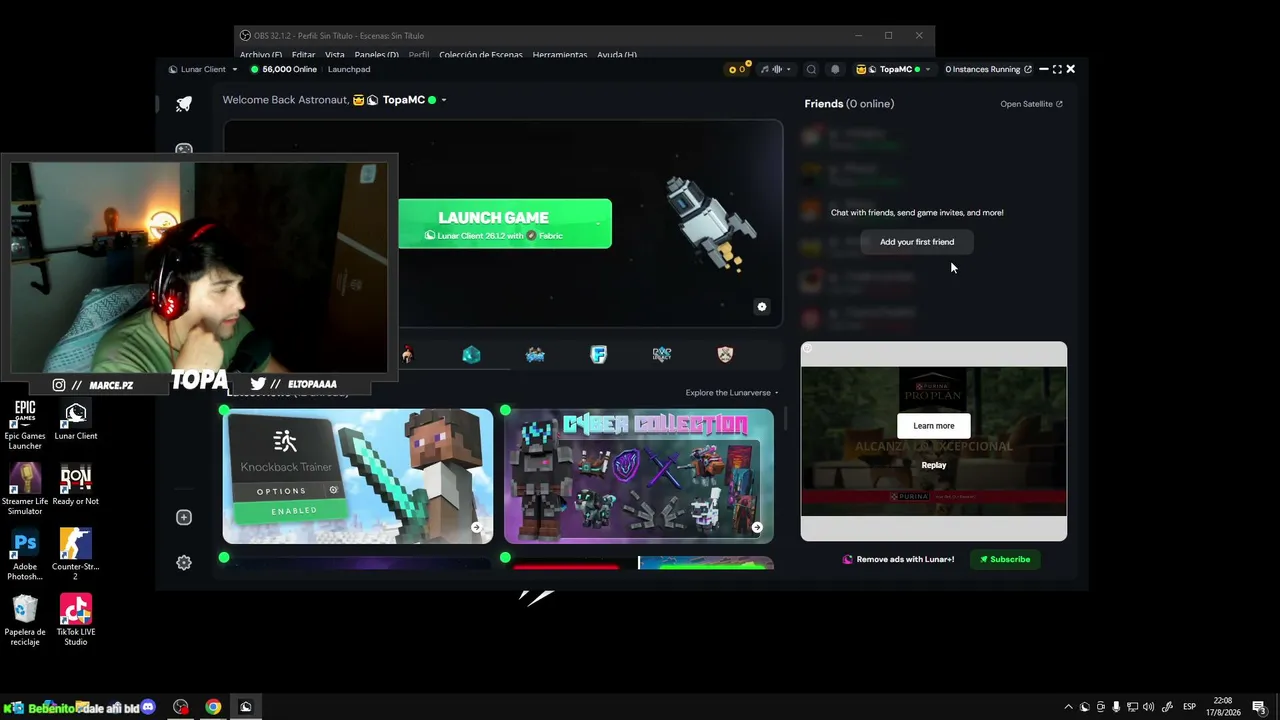Click the news section vertical scrollbar
This screenshot has height=720, width=1280.
click(785, 418)
